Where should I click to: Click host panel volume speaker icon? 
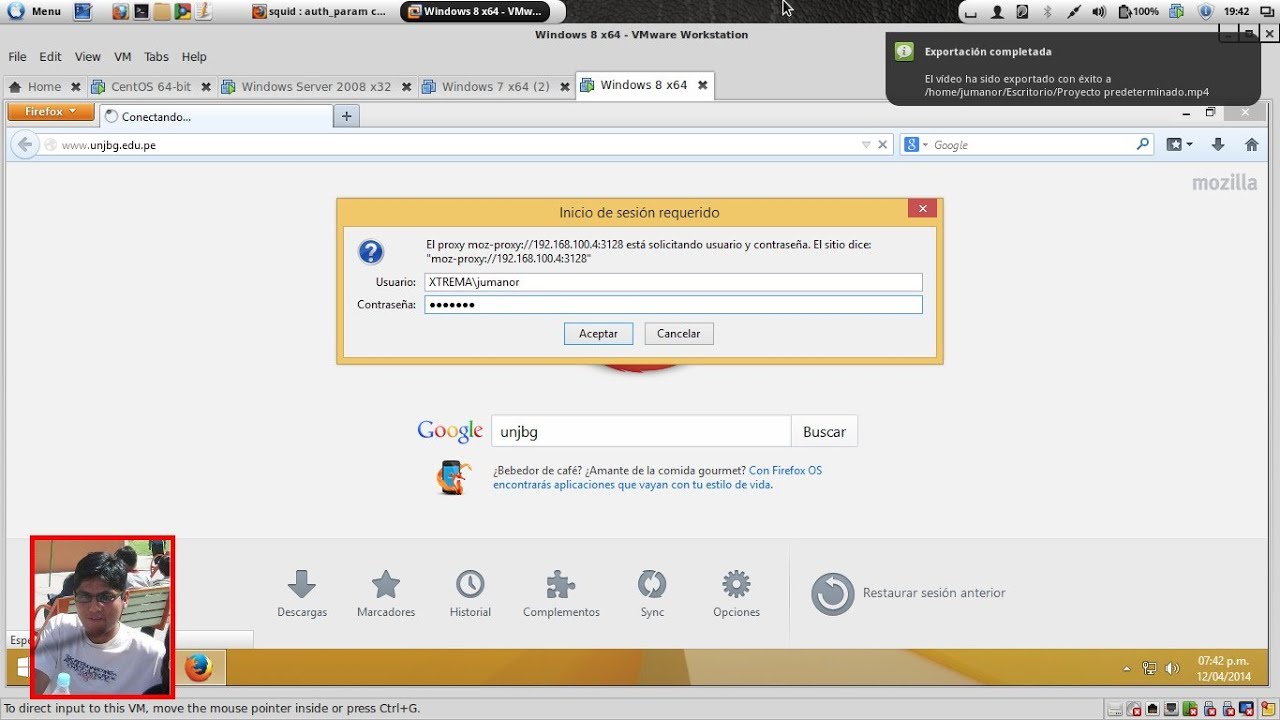pos(1099,12)
